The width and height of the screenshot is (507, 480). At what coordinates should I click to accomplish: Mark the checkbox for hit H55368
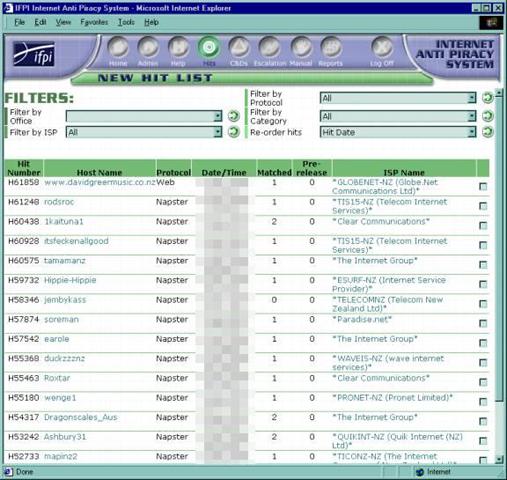(483, 363)
